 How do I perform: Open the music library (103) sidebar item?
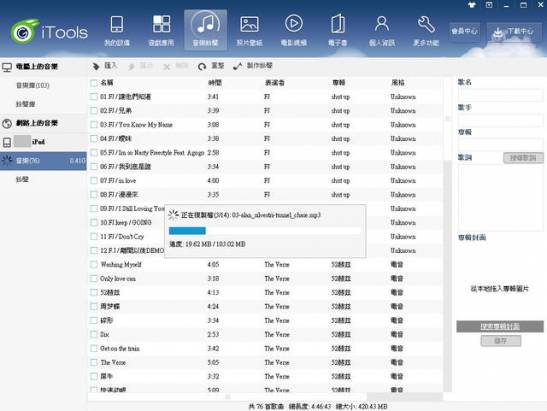33,85
